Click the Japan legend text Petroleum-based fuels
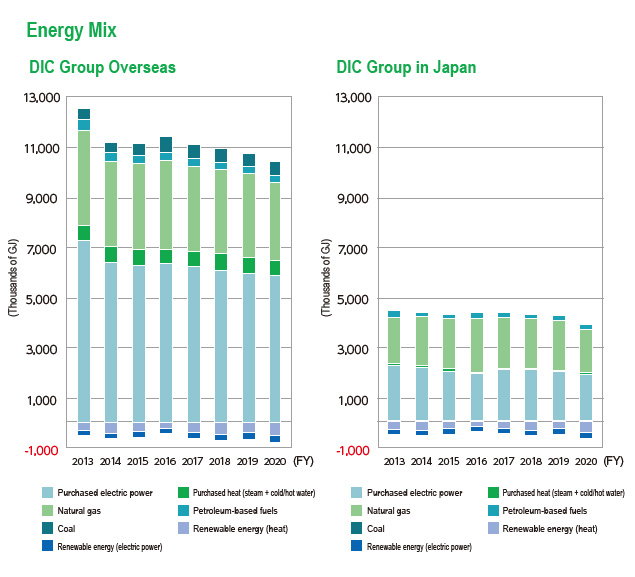The width and height of the screenshot is (635, 577). 545,510
